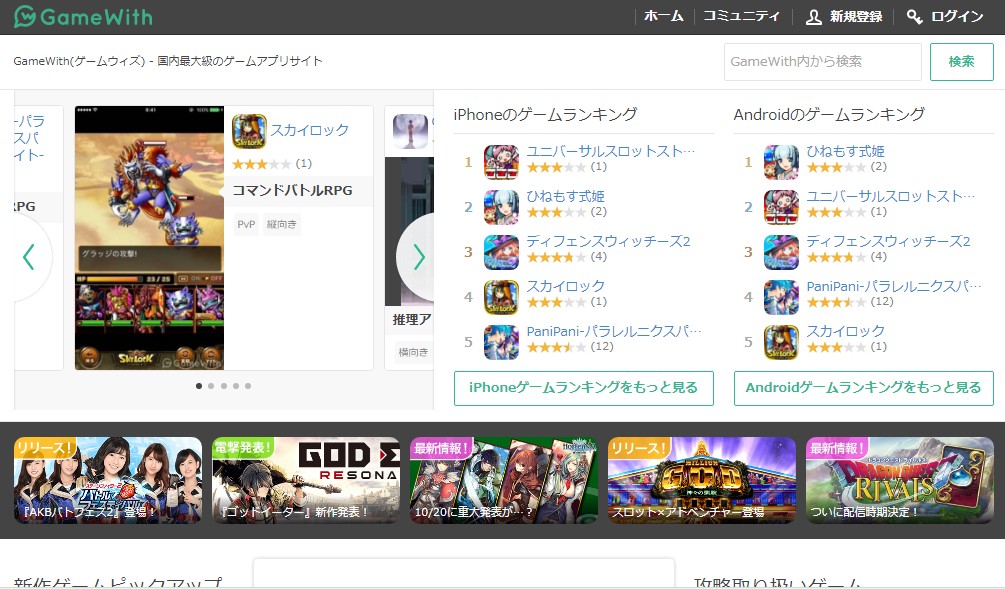Open the Dragon Quest Rivals ついに配信時期決定 banner
This screenshot has height=589, width=1005.
[900, 481]
